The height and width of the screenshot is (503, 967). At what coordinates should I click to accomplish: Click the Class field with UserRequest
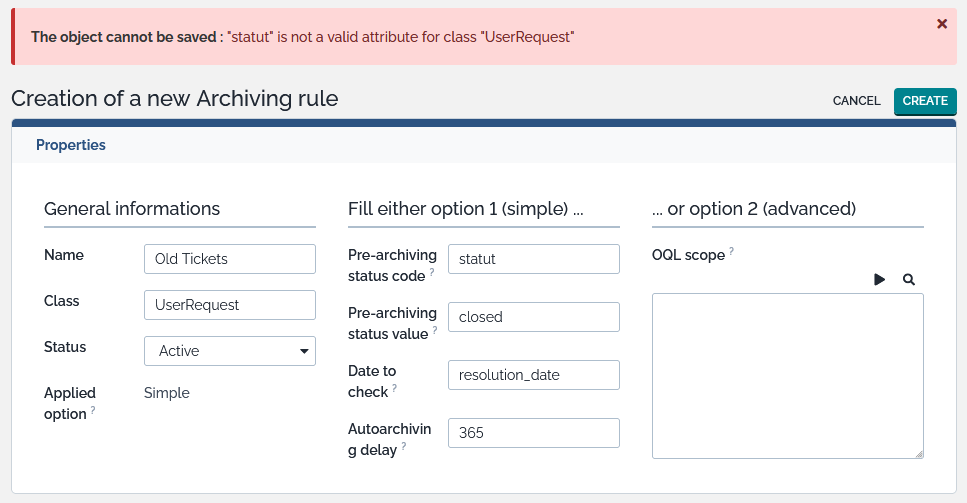coord(230,305)
